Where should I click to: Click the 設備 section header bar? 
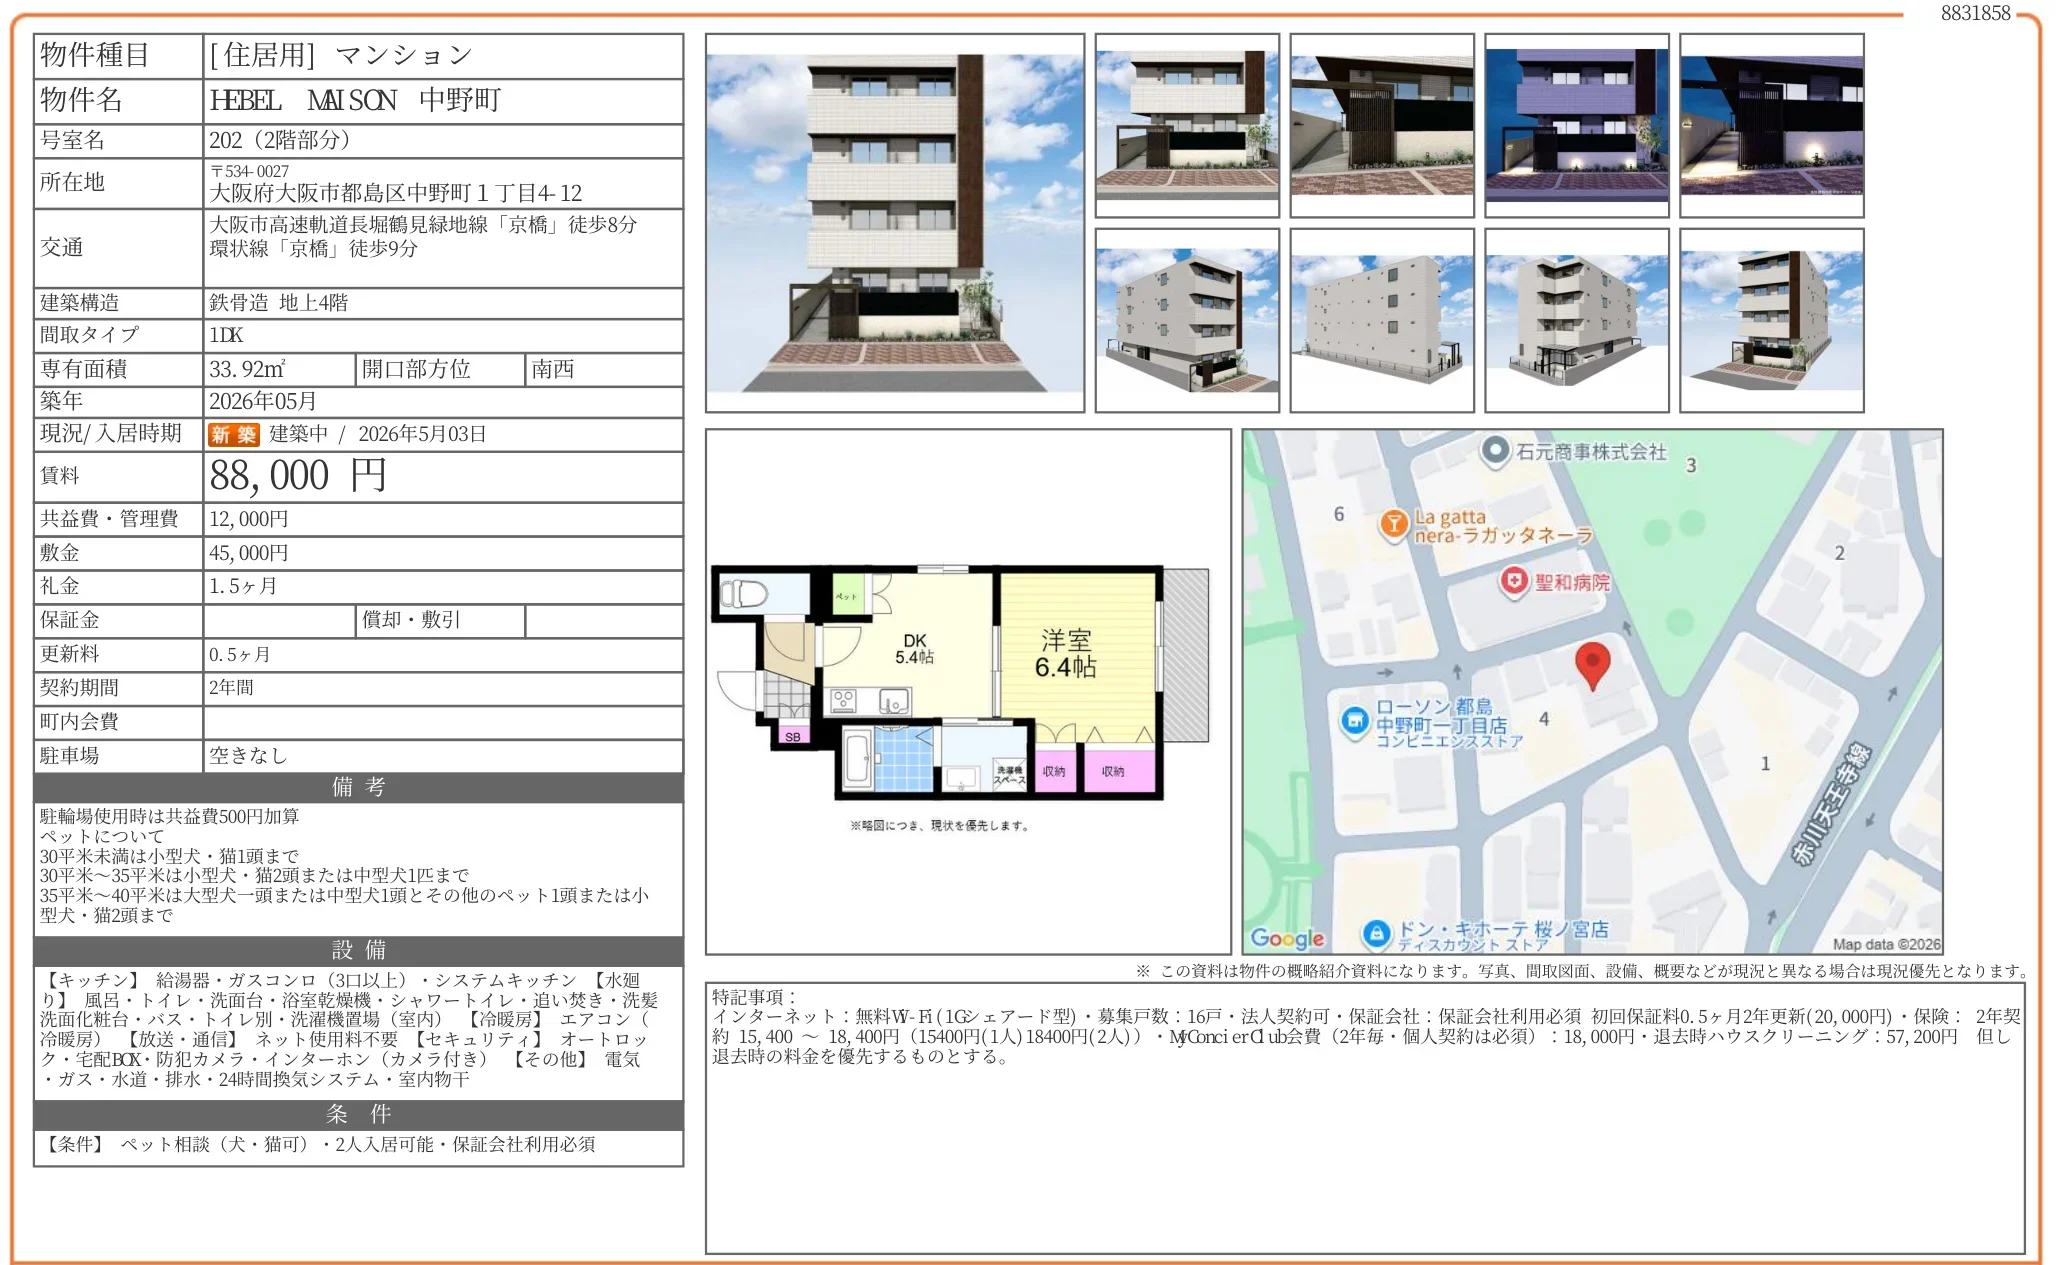coord(358,950)
